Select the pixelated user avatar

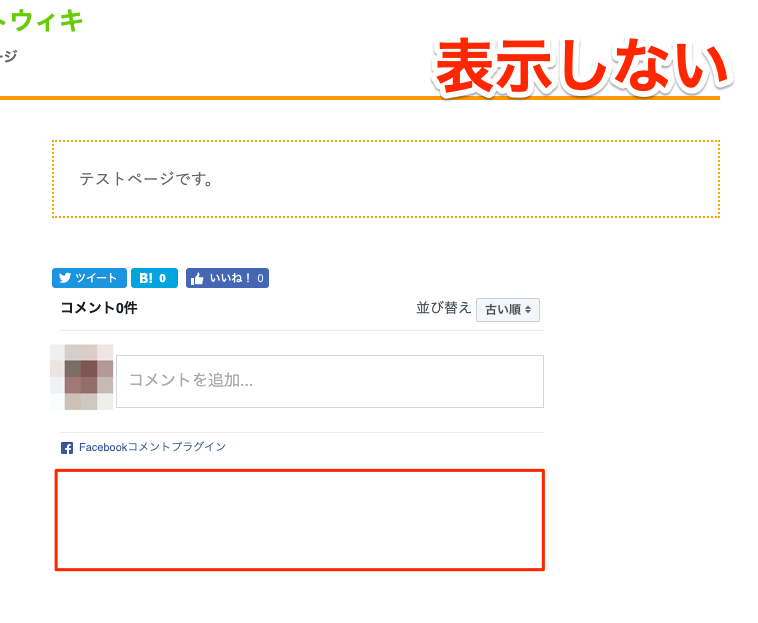point(82,377)
